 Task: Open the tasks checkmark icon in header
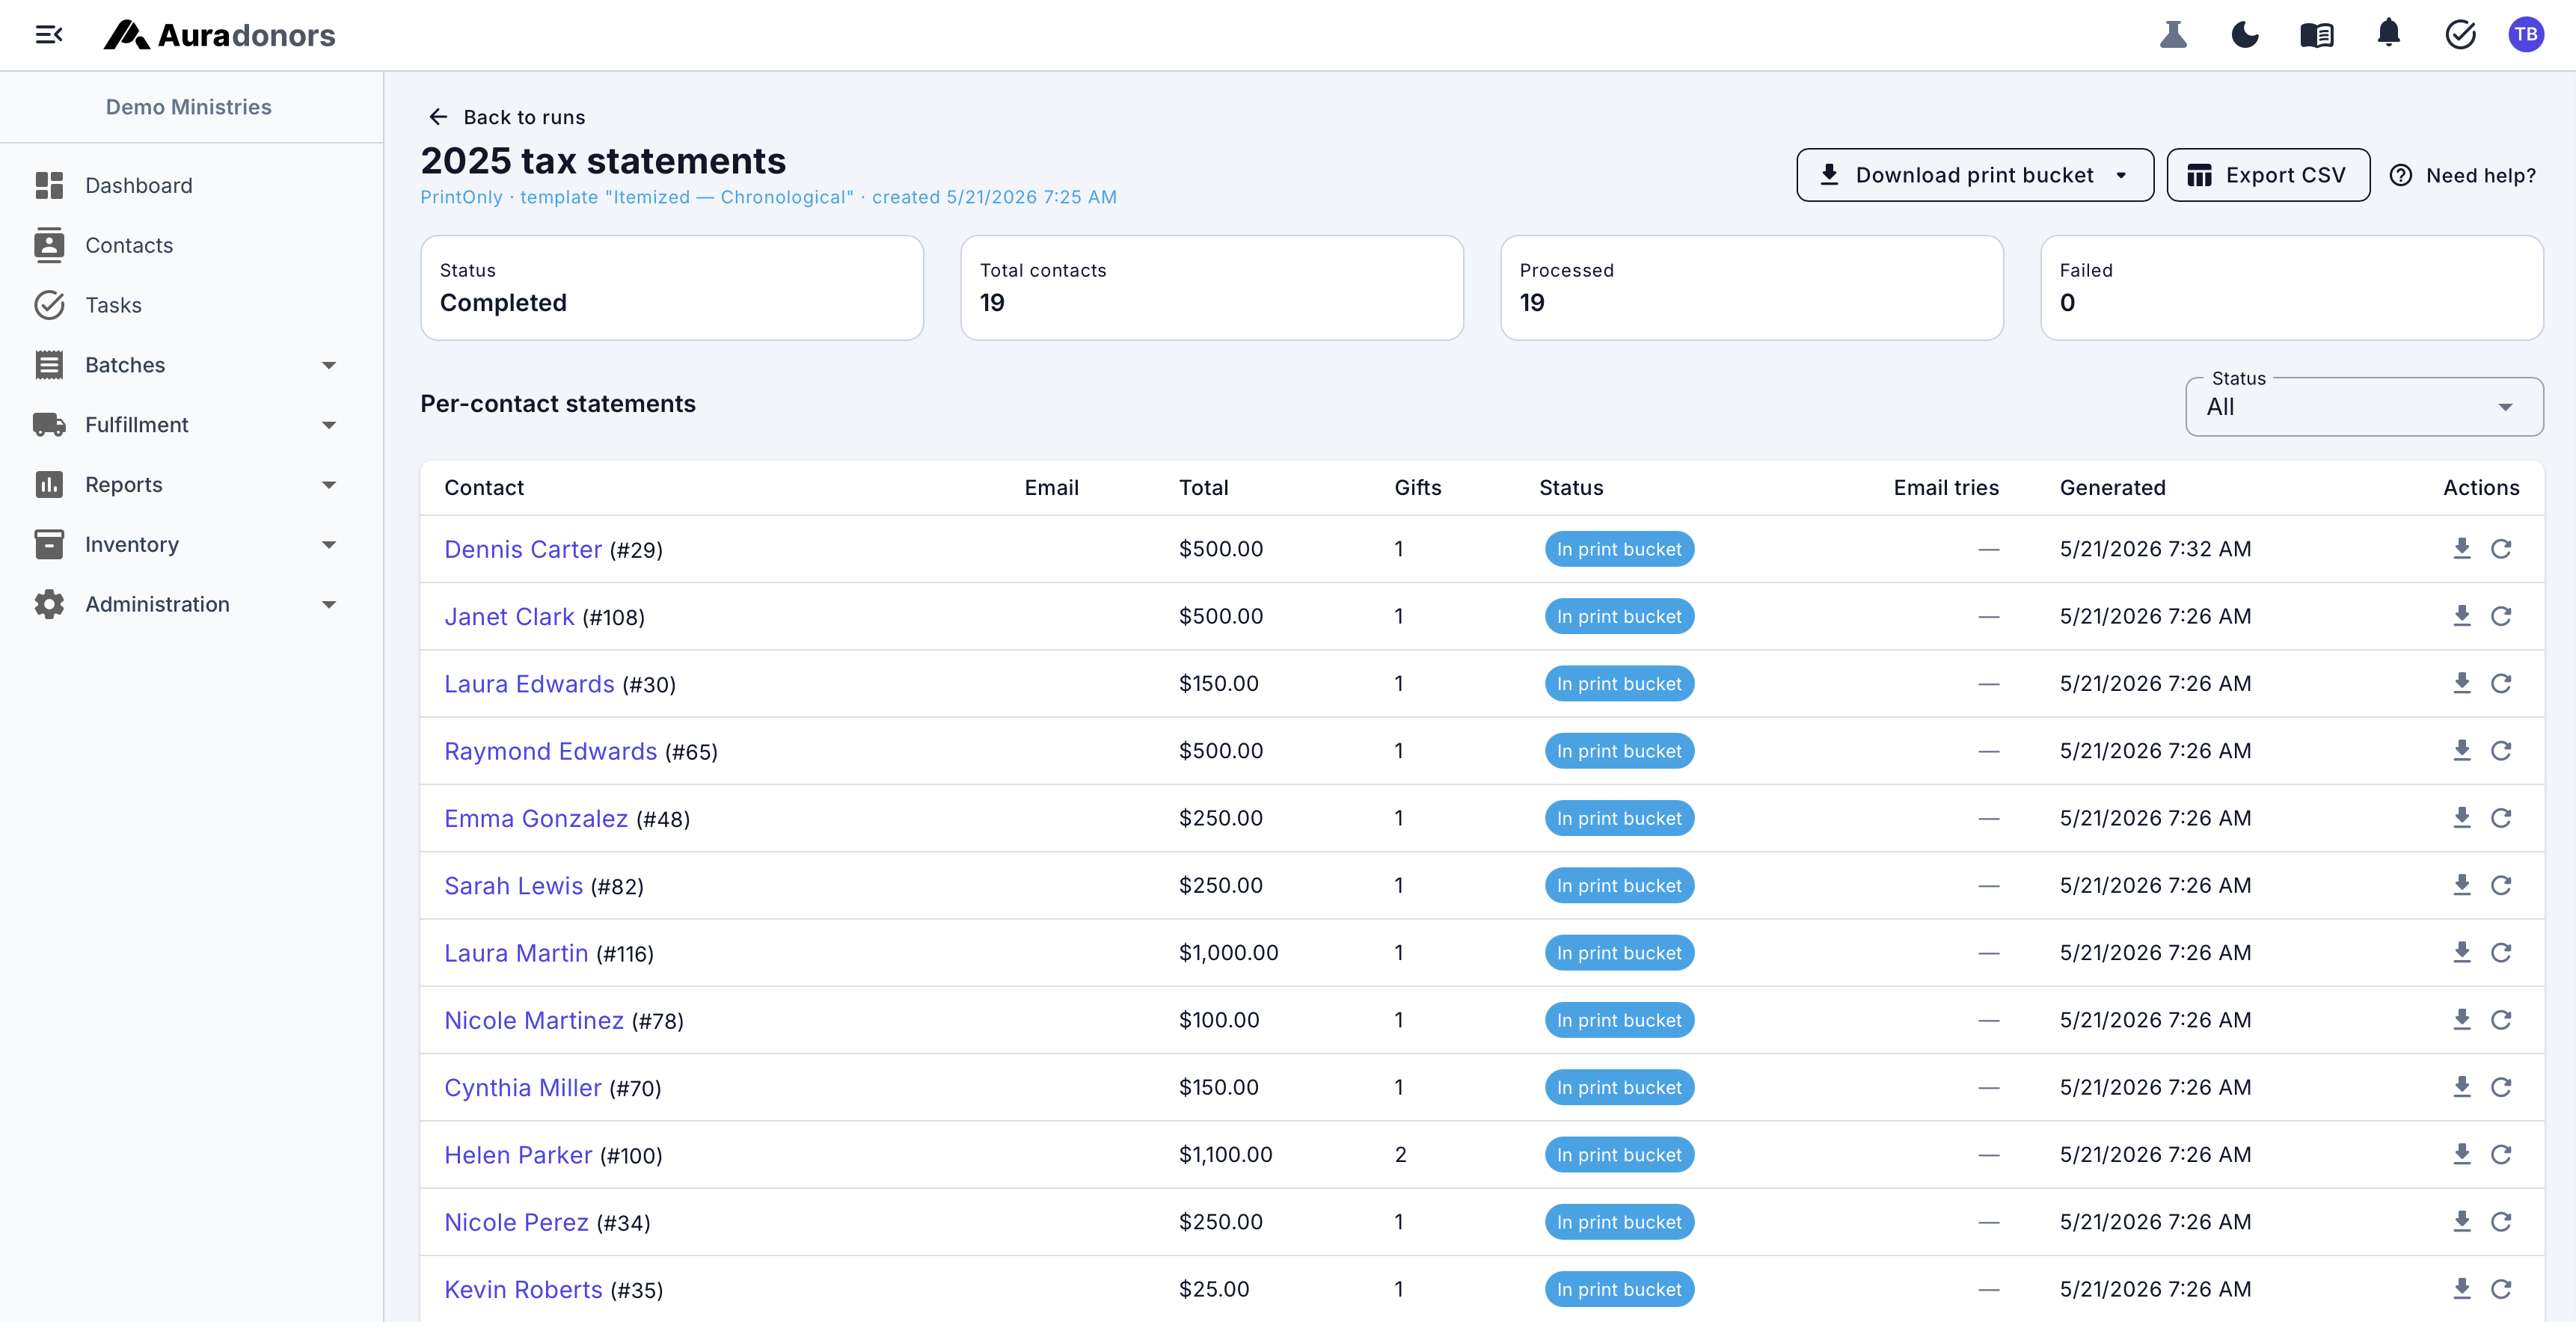[2461, 35]
